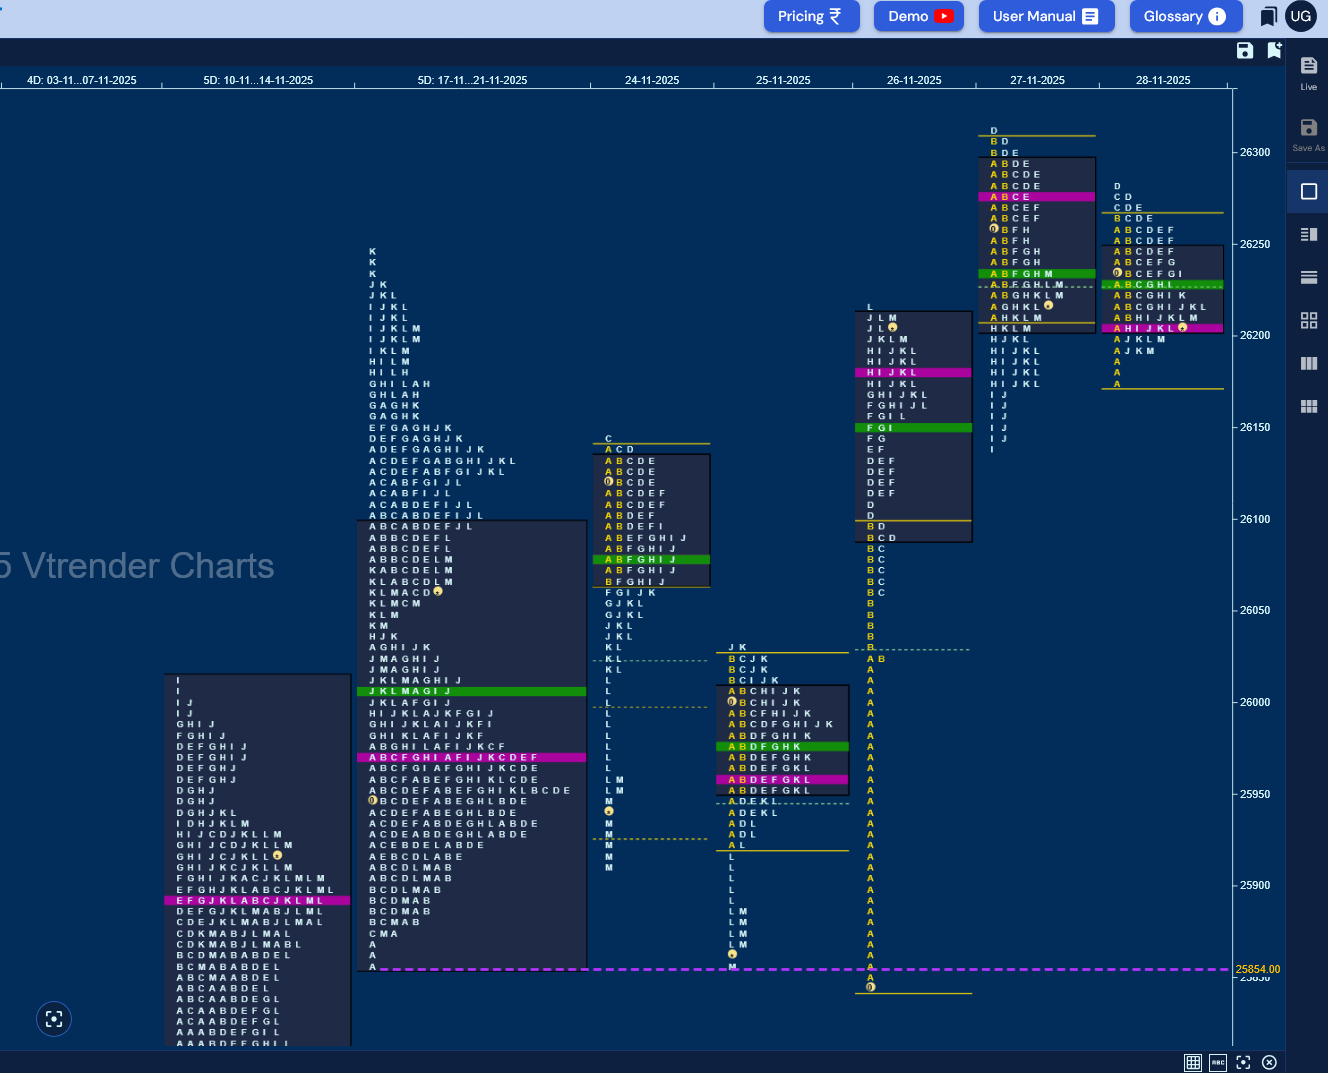Click the save disk icon above chart
The width and height of the screenshot is (1328, 1073).
[1245, 50]
